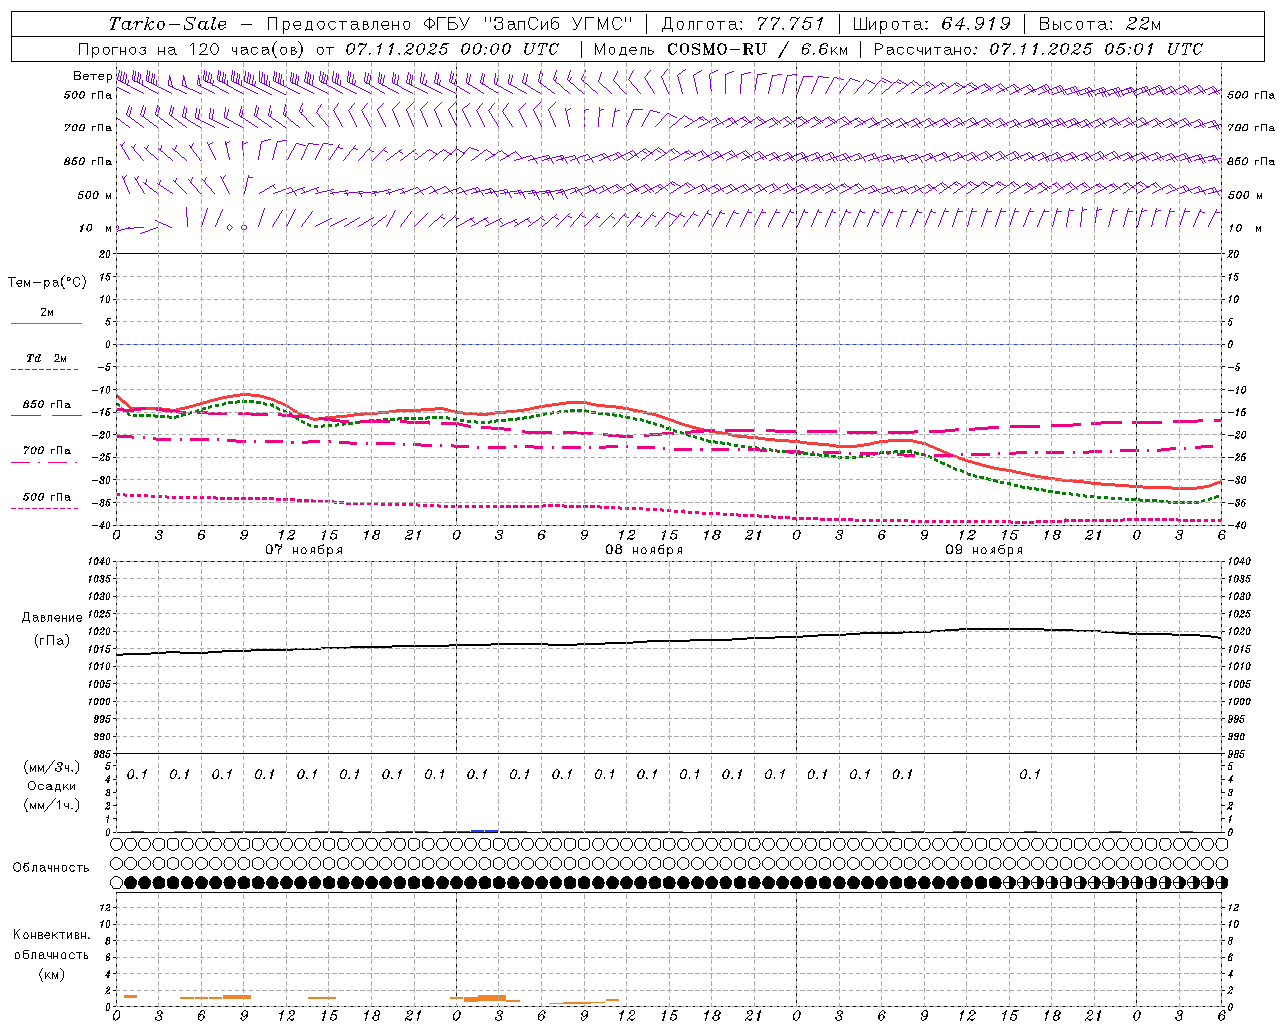The height and width of the screenshot is (1024, 1280).
Task: Click the (мм/3ч.) precipitation unit label
Action: (x=52, y=768)
